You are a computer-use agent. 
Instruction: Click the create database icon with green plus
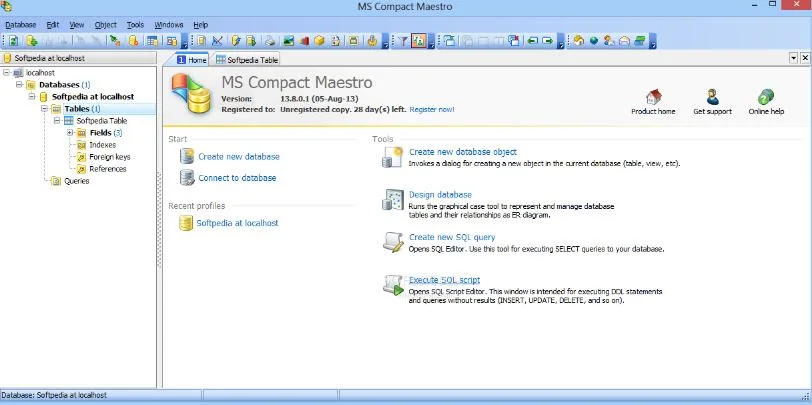coord(32,41)
